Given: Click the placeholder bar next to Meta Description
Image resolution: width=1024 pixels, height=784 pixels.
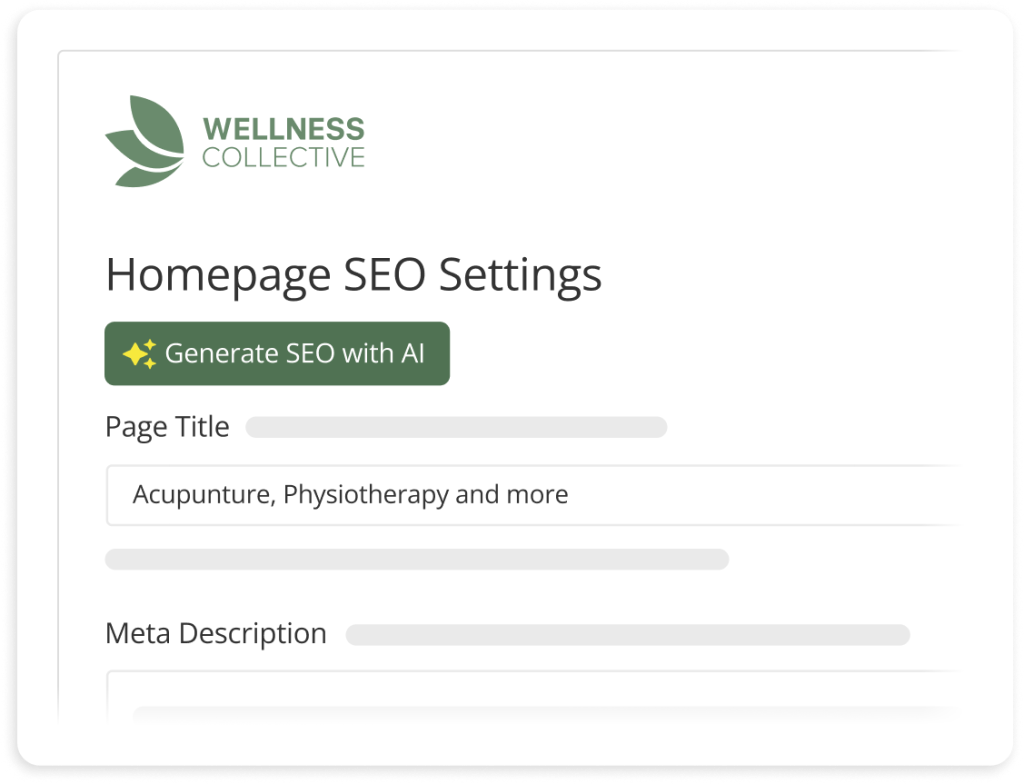Looking at the screenshot, I should 625,635.
